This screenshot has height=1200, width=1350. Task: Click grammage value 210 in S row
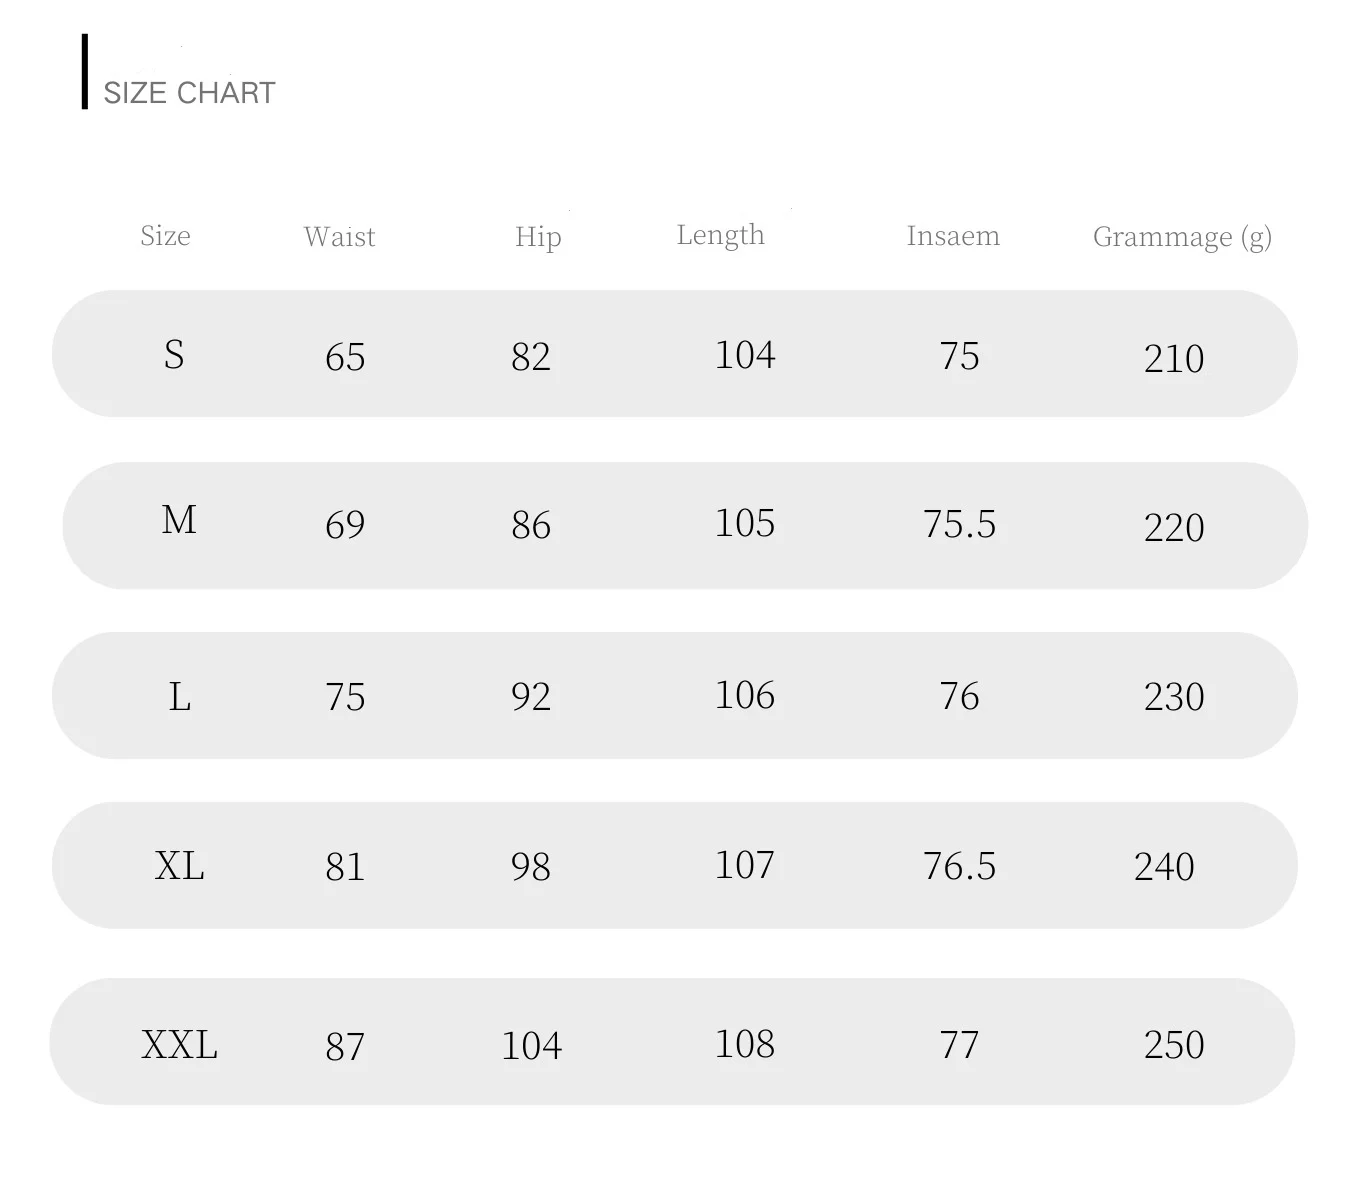pos(1174,358)
